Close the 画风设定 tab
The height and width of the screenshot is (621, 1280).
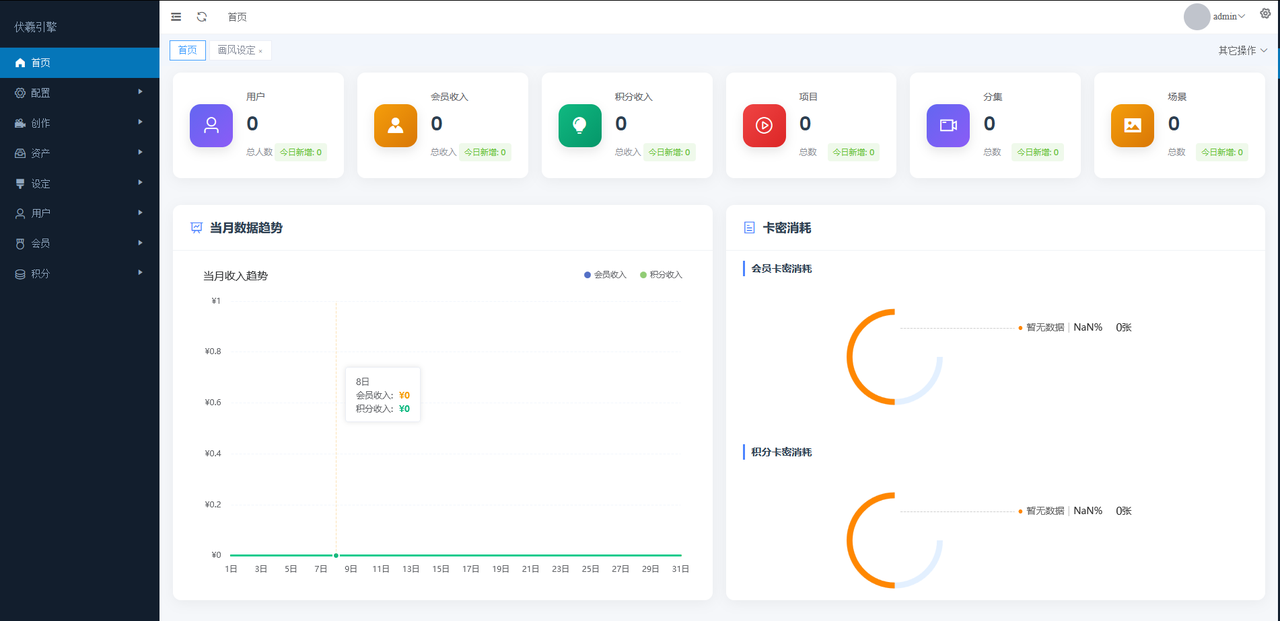coord(261,51)
